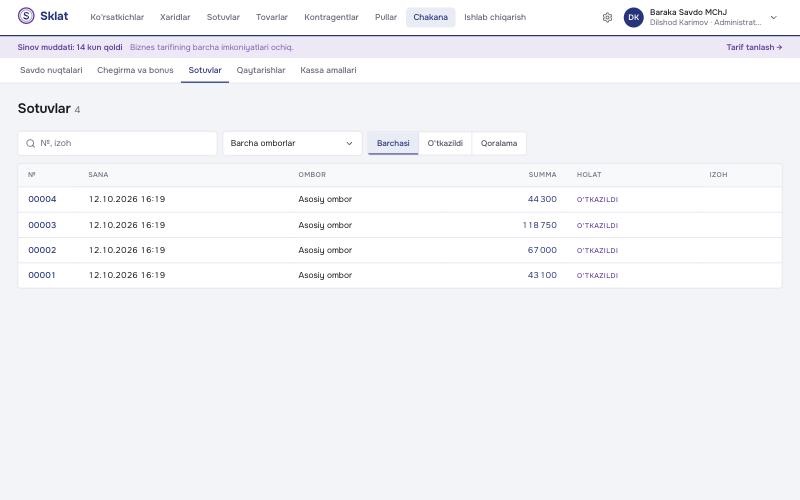Screen dimensions: 800x500
Task: Open Sotuvlar in top navigation
Action: [223, 17]
